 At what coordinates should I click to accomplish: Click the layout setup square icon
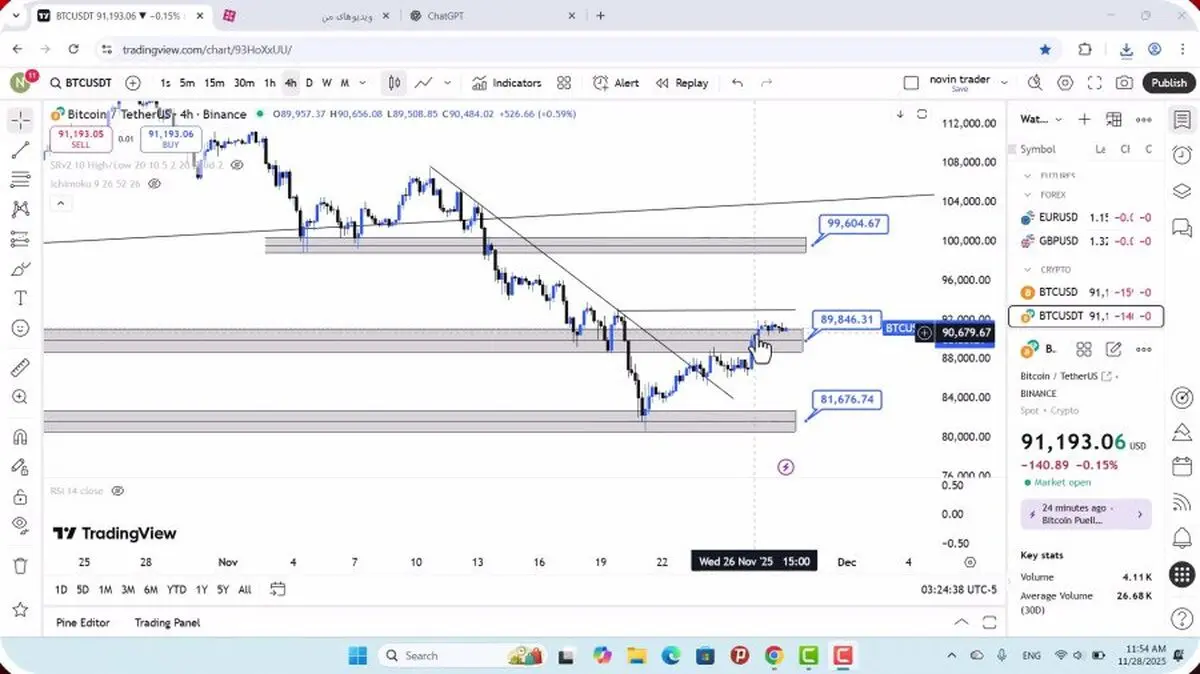[911, 83]
